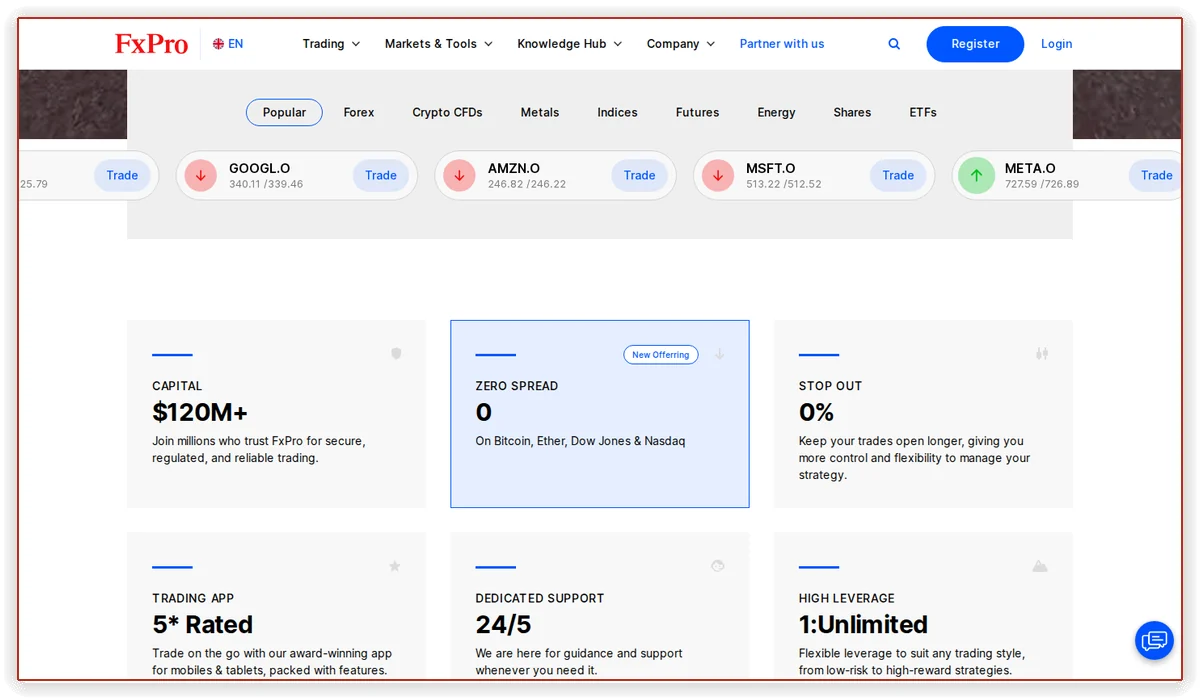Expand the Company menu
This screenshot has height=698, width=1200.
tap(681, 44)
